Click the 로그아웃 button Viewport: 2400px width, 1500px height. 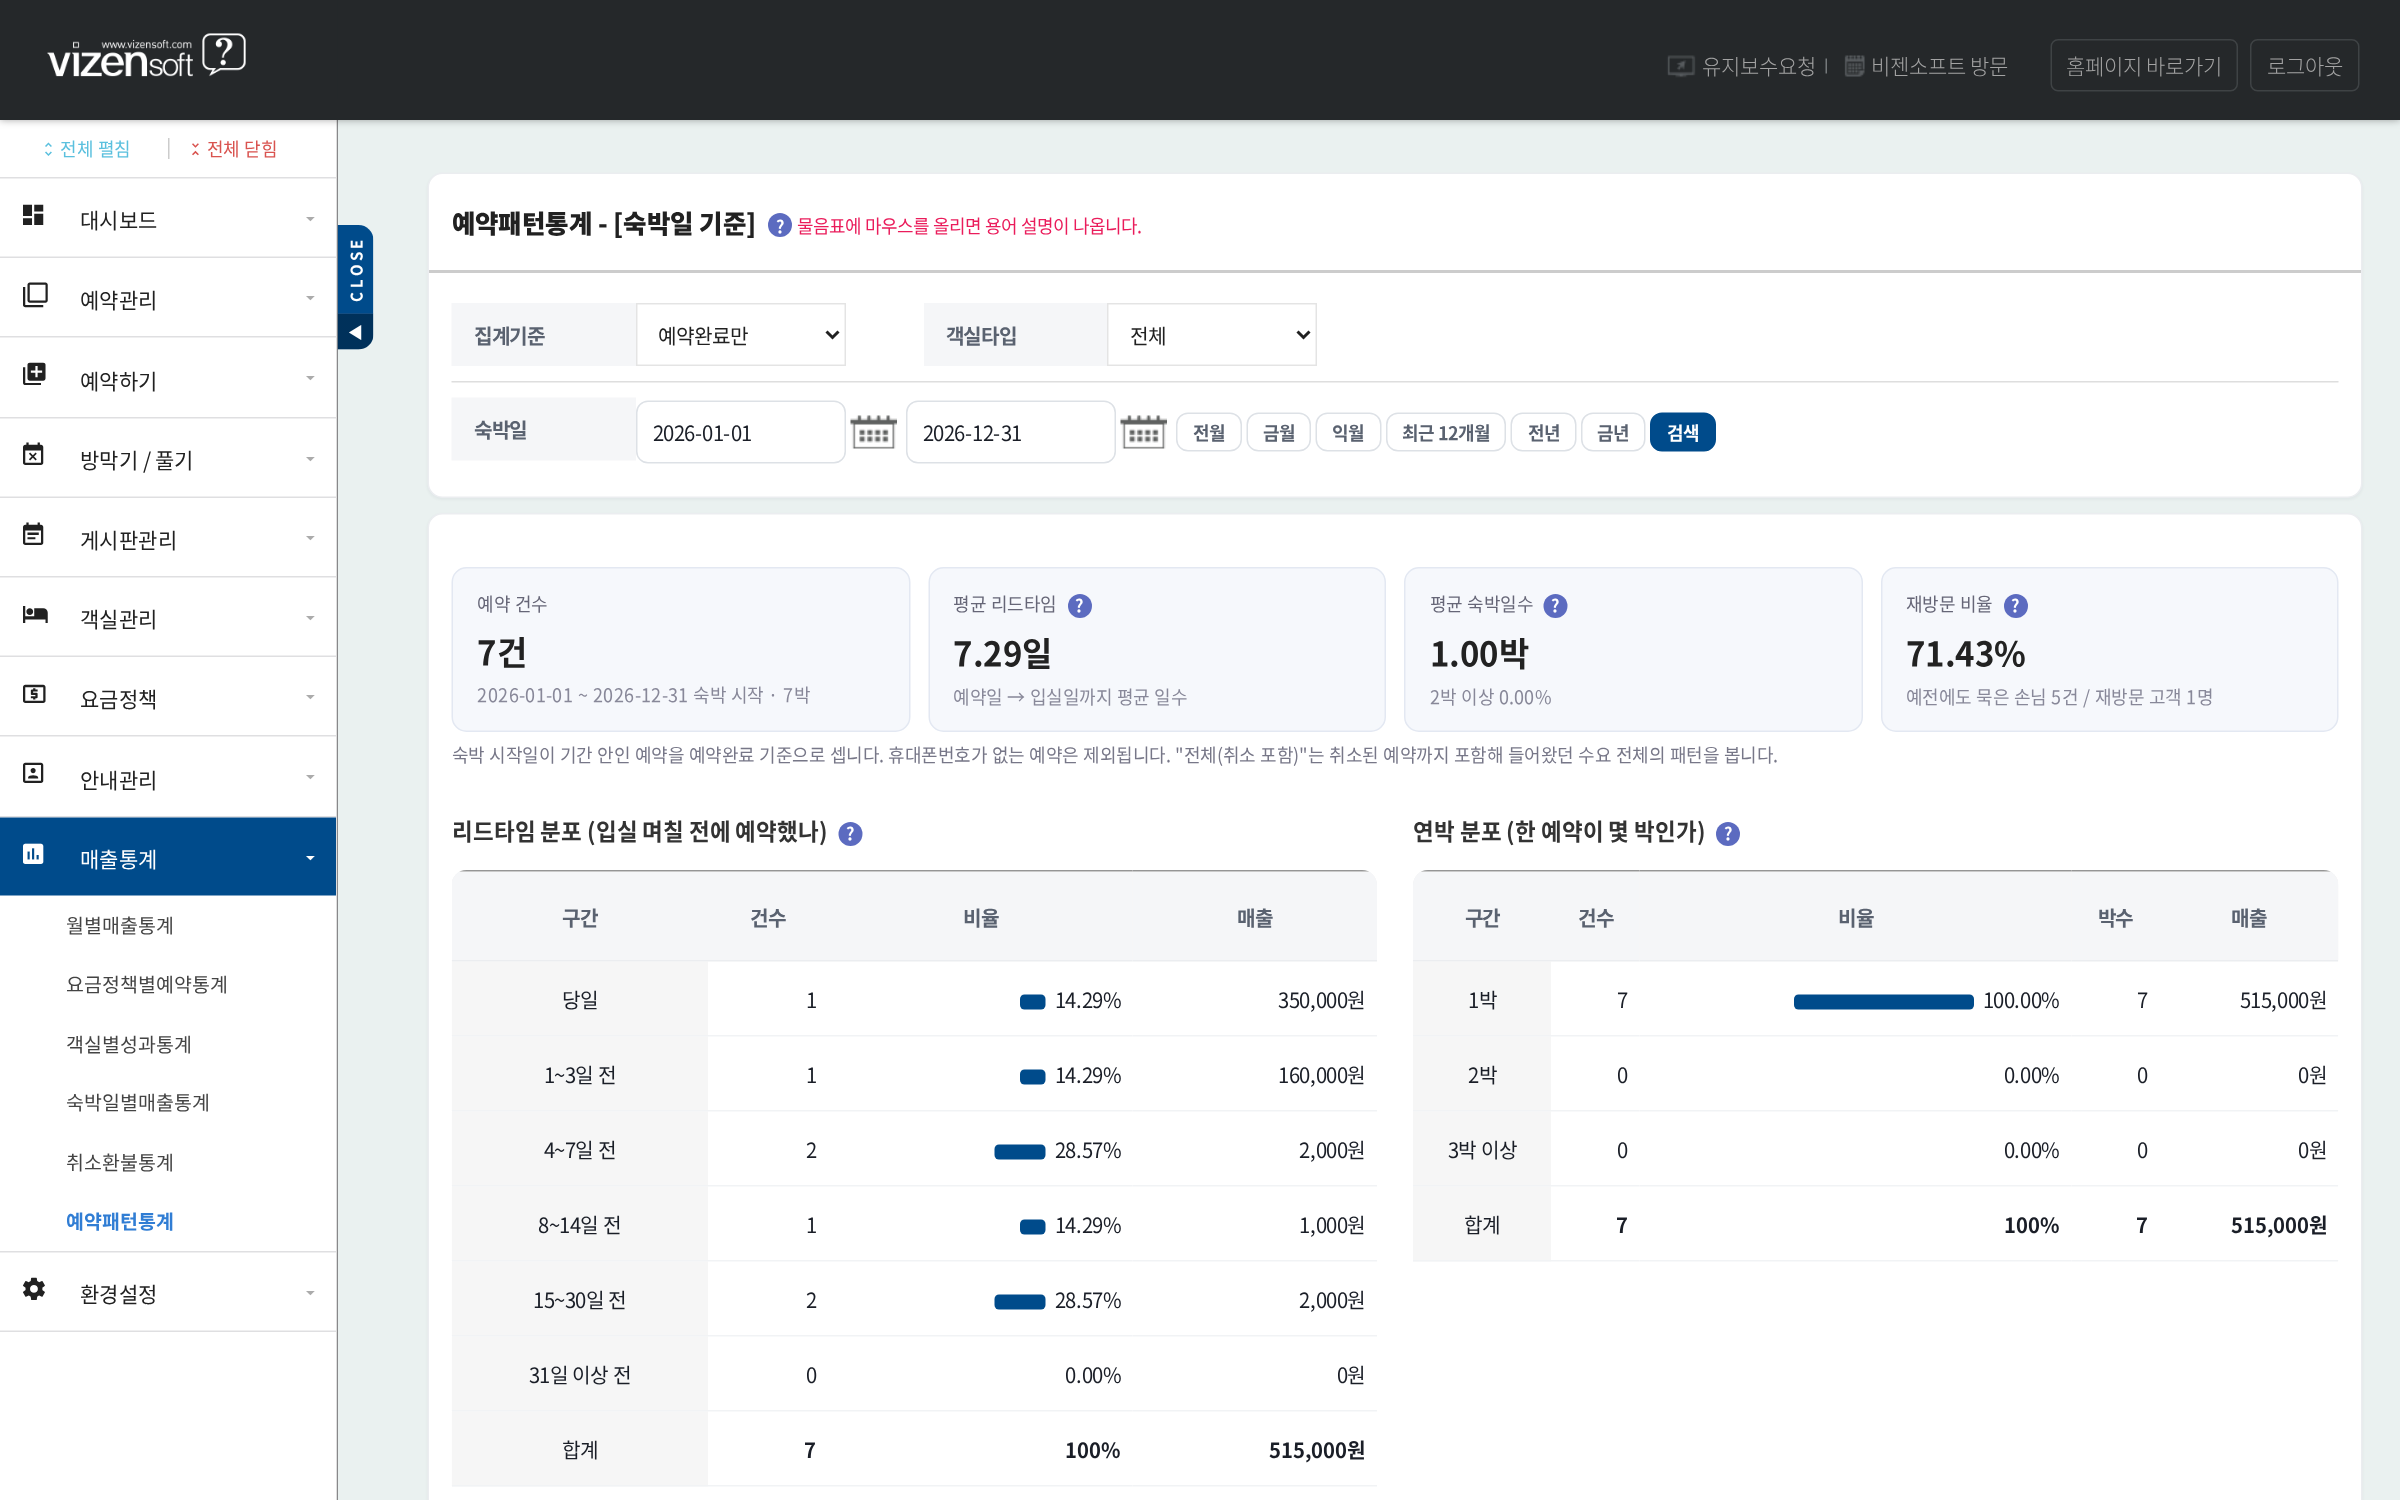pos(2304,66)
